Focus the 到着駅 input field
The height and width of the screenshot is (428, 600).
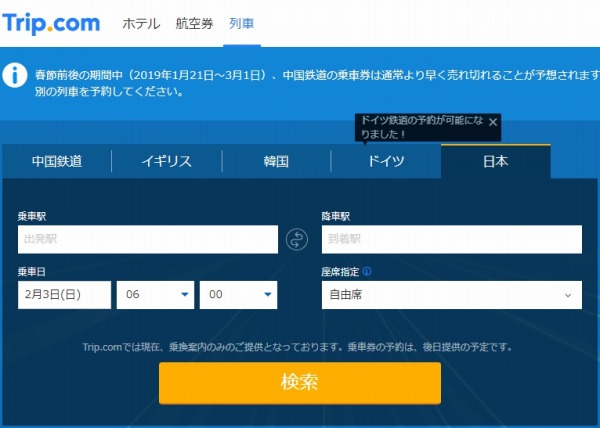pos(452,239)
